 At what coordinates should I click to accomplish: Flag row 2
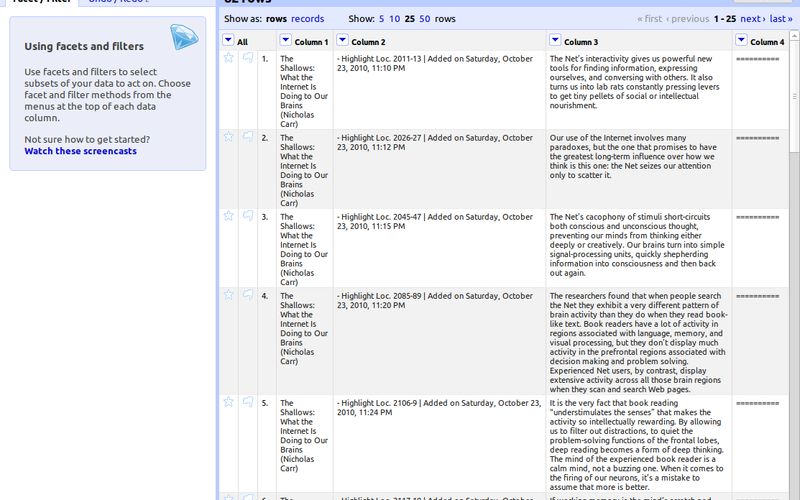pyautogui.click(x=248, y=137)
